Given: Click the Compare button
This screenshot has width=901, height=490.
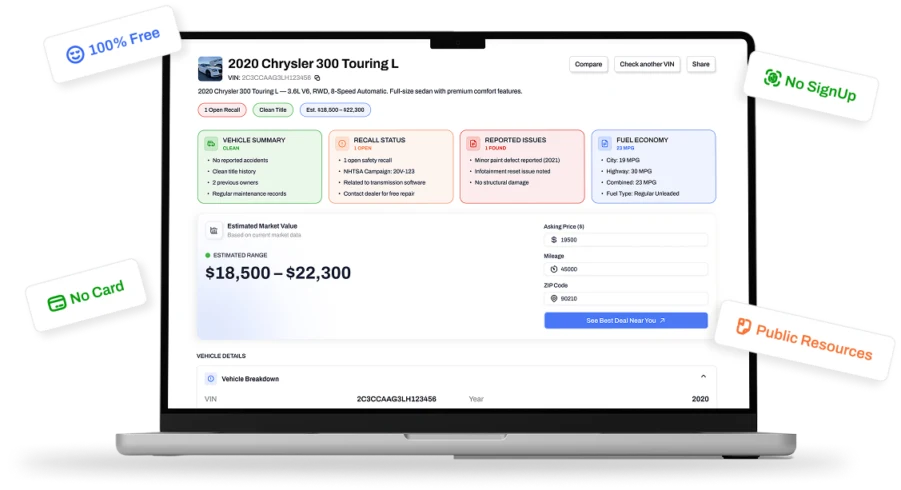Looking at the screenshot, I should pos(588,64).
